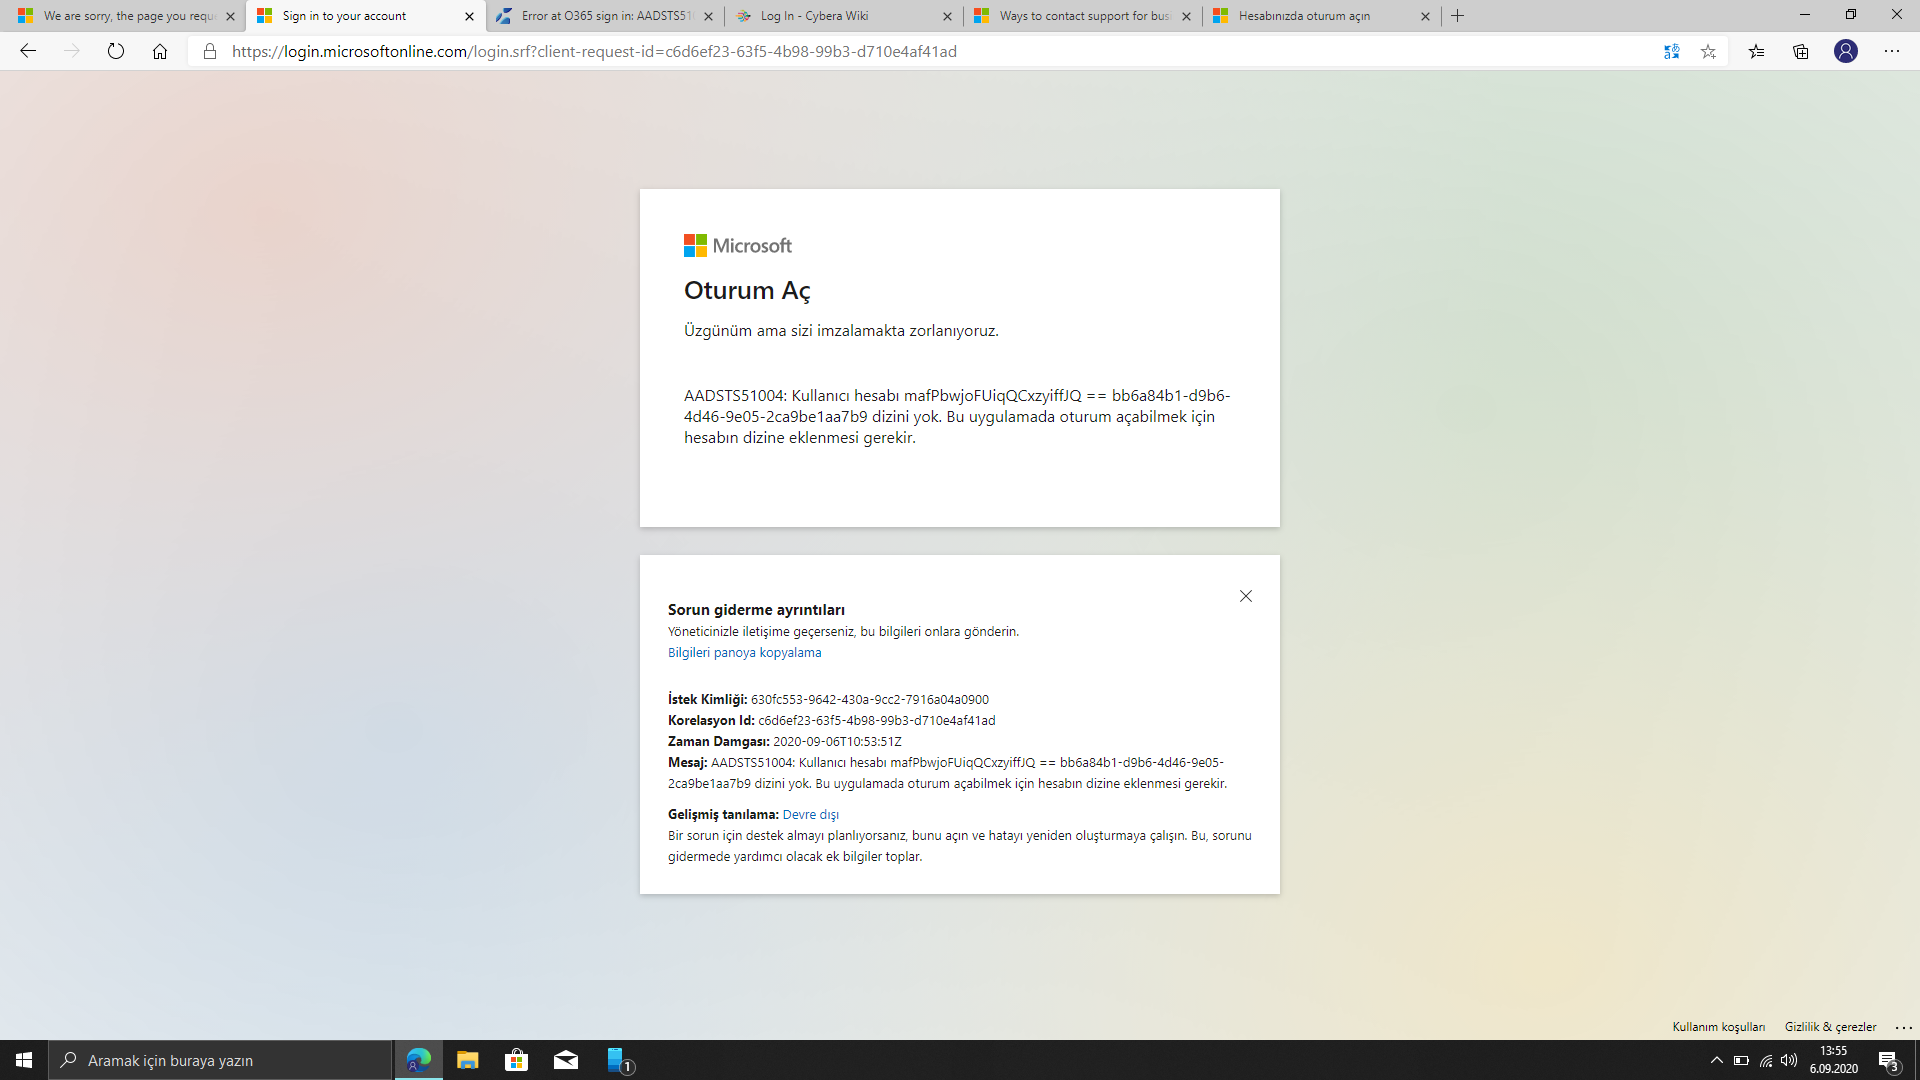Open 'Kullanım koşulları' link
This screenshot has width=1920, height=1080.
point(1718,1027)
